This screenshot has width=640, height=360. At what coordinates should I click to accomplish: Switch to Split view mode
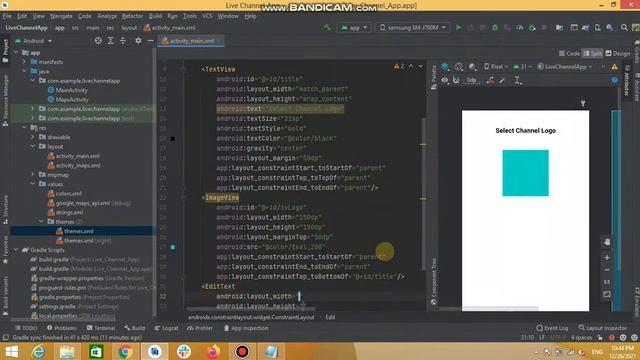pyautogui.click(x=592, y=53)
